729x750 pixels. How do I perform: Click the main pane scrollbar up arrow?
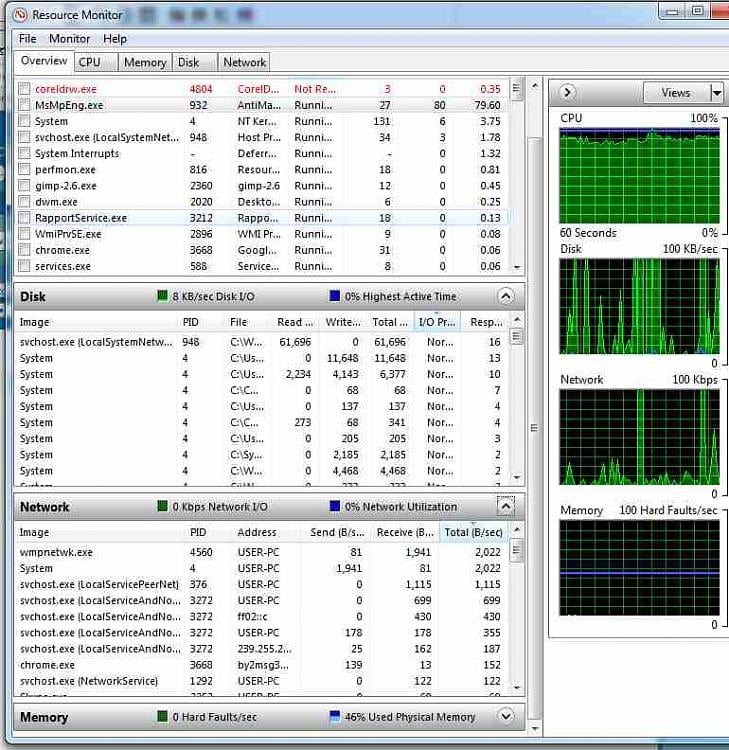click(x=535, y=86)
